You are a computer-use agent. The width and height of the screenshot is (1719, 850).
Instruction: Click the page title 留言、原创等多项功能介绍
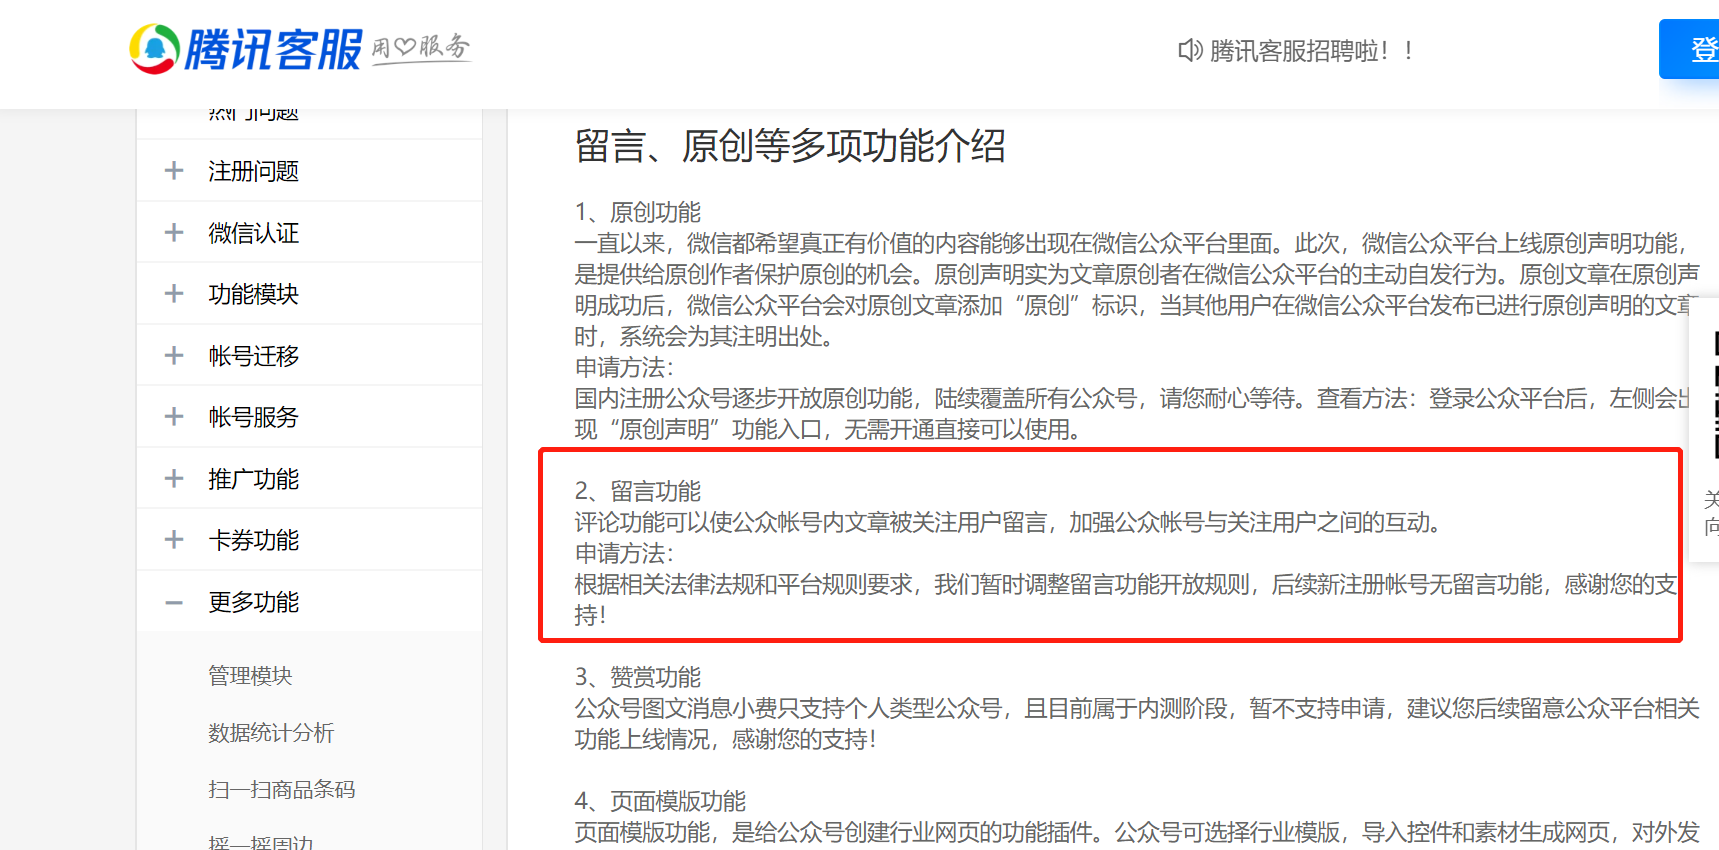pyautogui.click(x=790, y=146)
